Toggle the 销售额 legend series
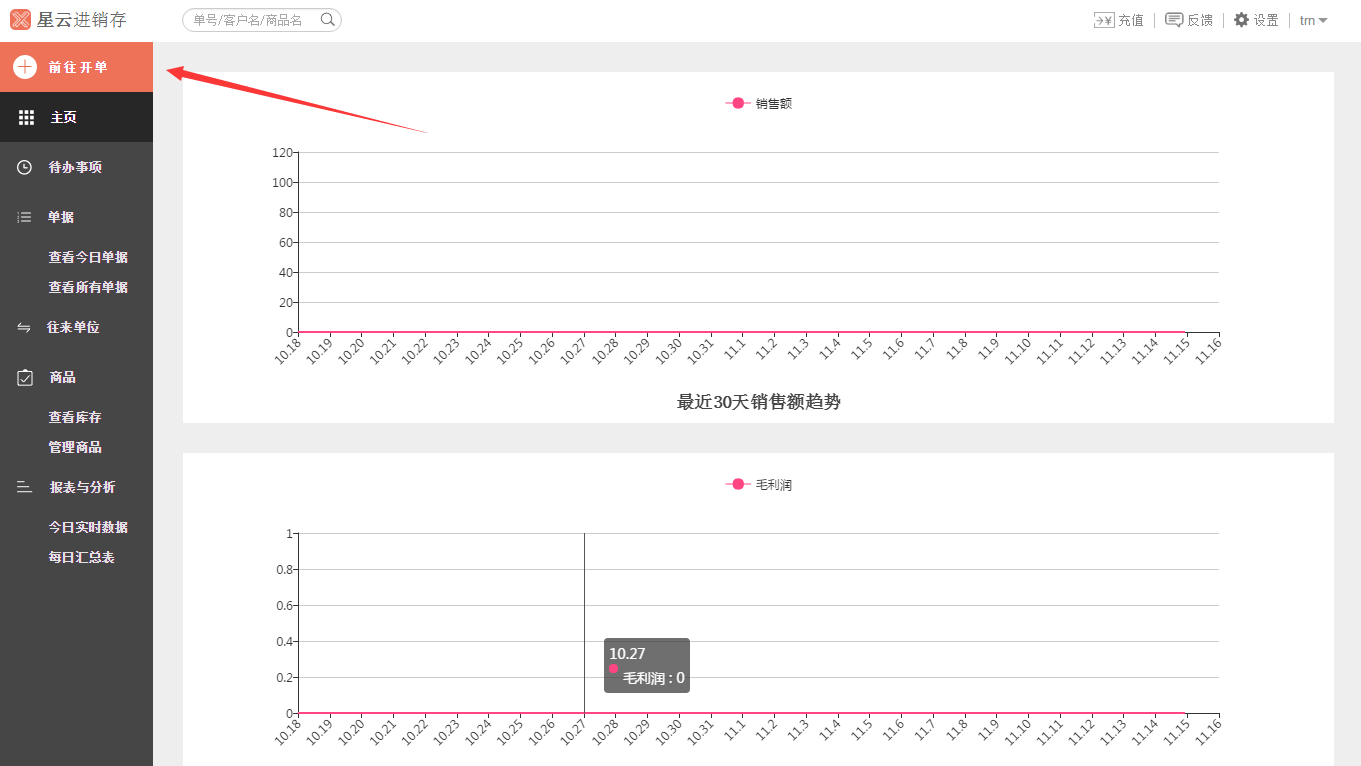 [759, 103]
